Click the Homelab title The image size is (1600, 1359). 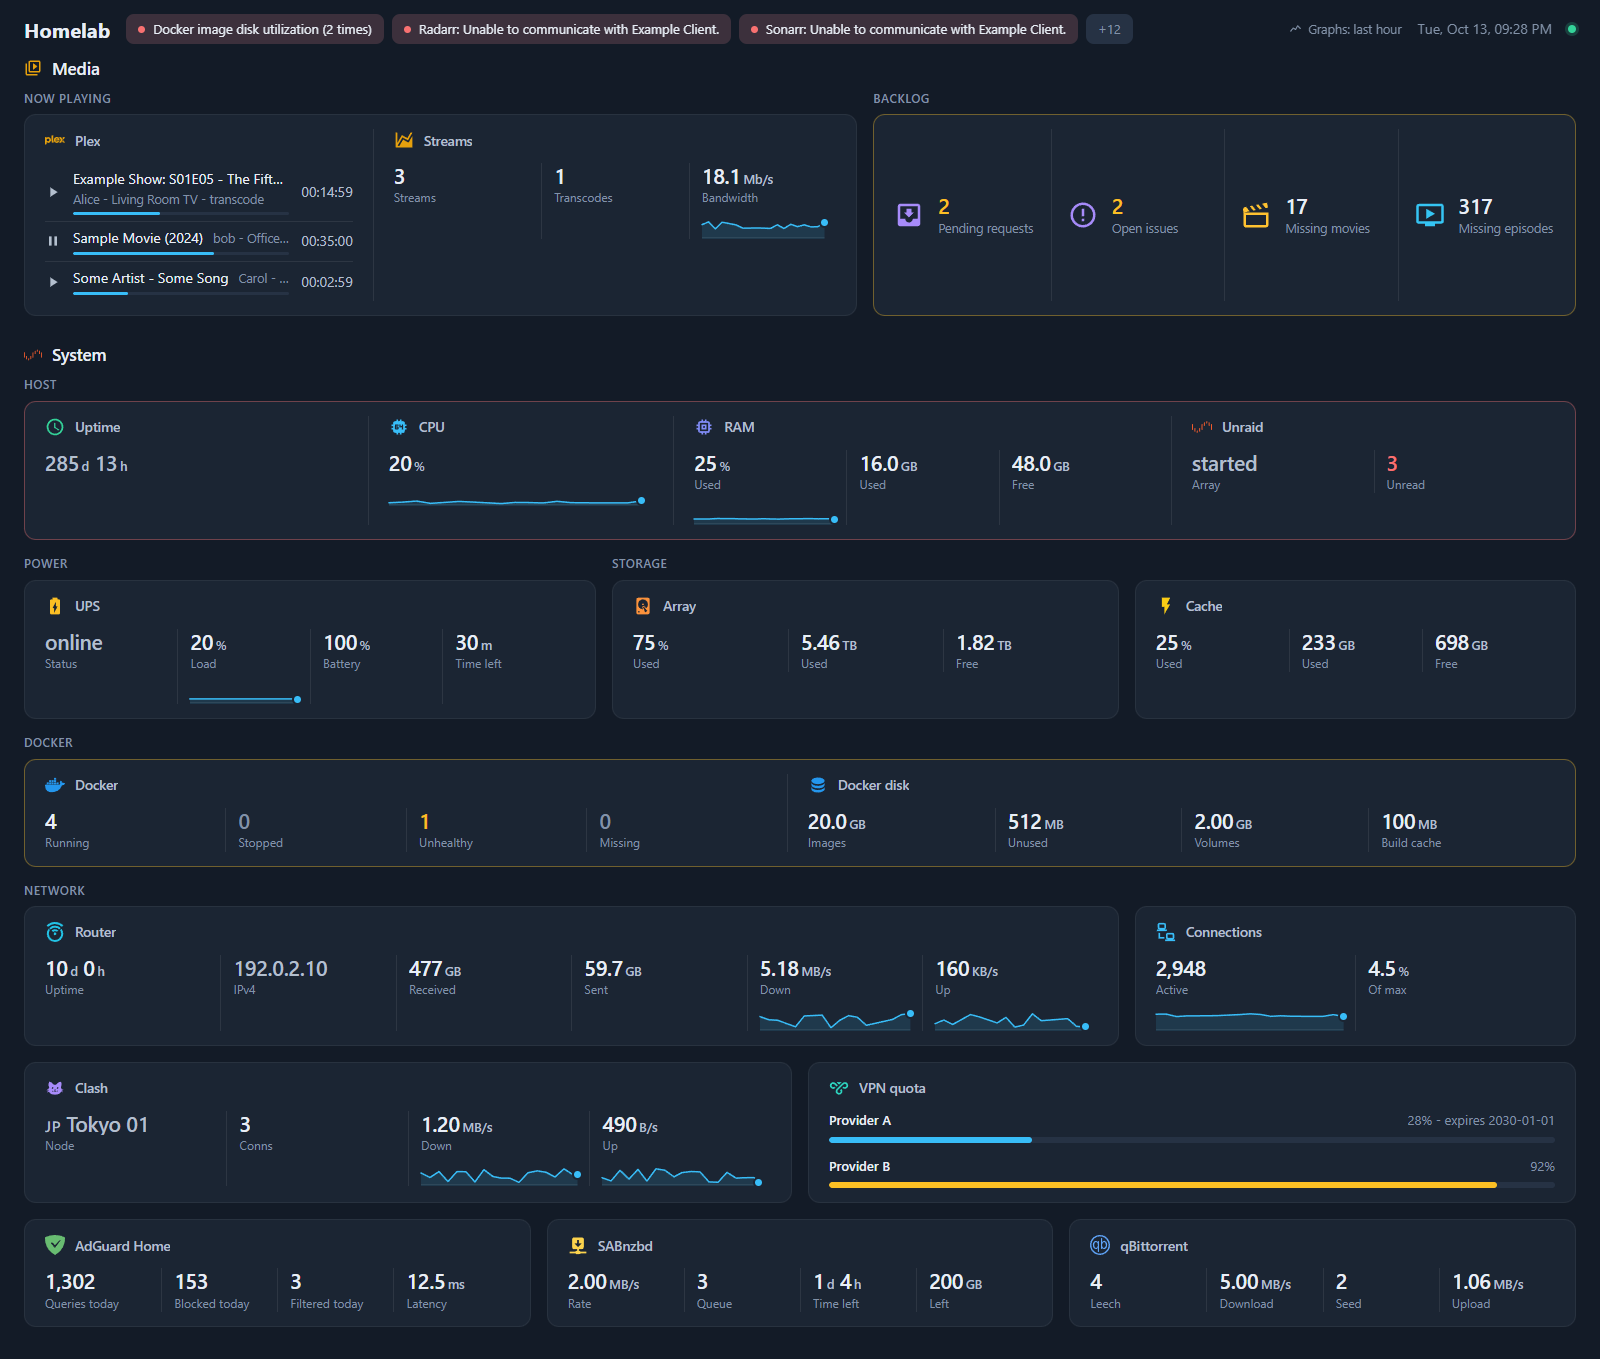click(x=67, y=31)
